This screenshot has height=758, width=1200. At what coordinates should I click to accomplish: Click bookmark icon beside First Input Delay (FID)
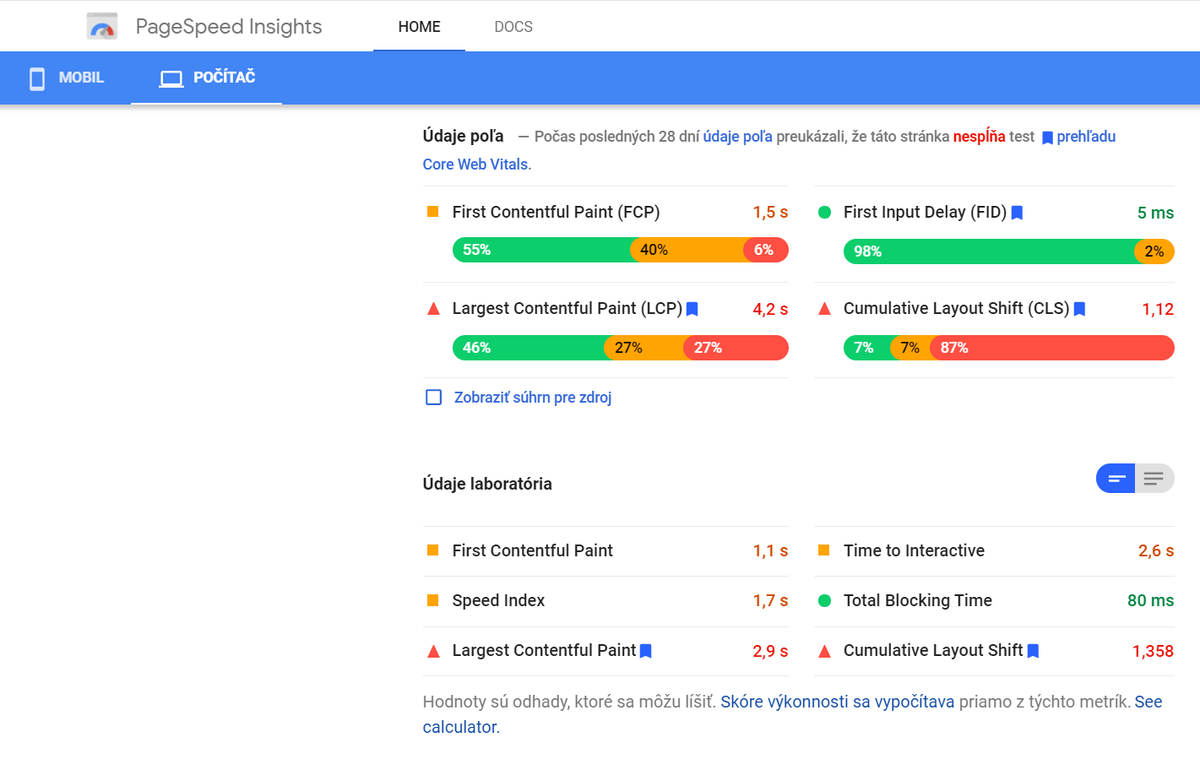1017,212
